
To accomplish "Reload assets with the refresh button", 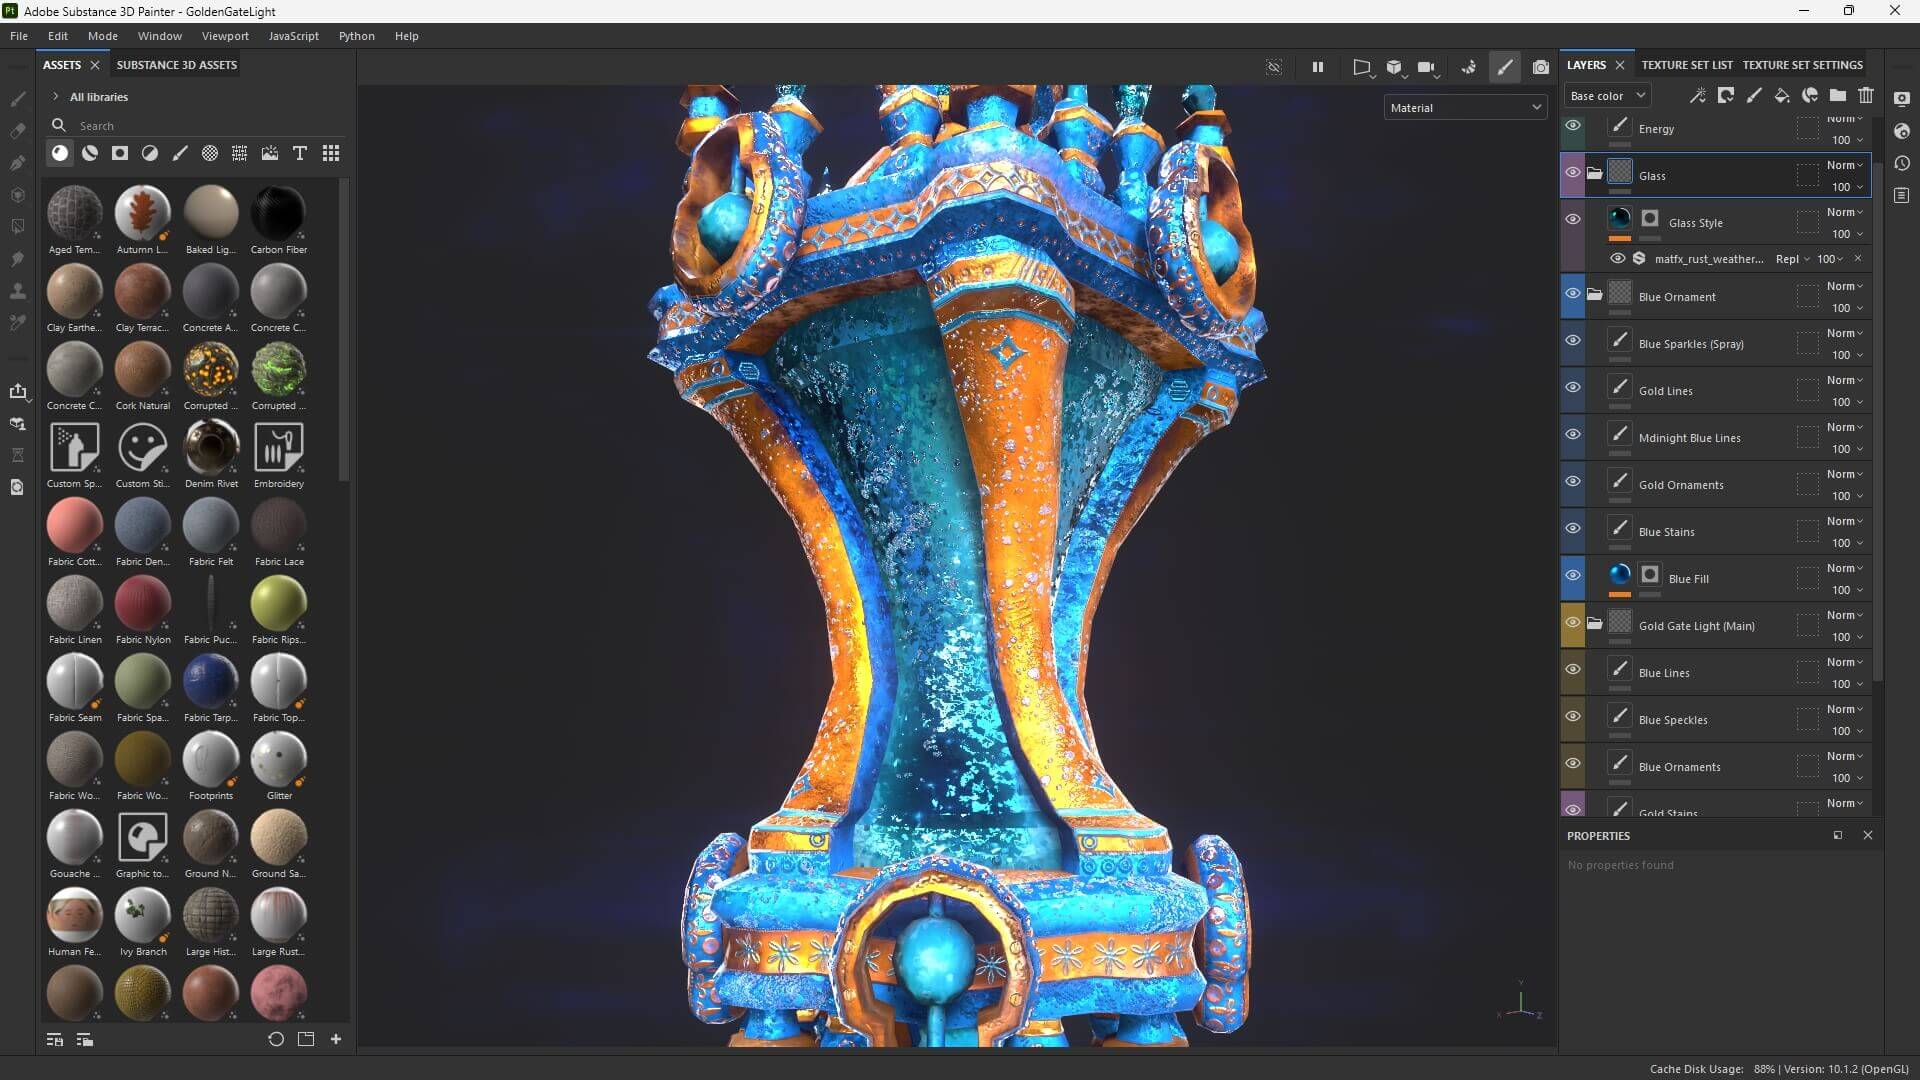I will (x=276, y=1039).
